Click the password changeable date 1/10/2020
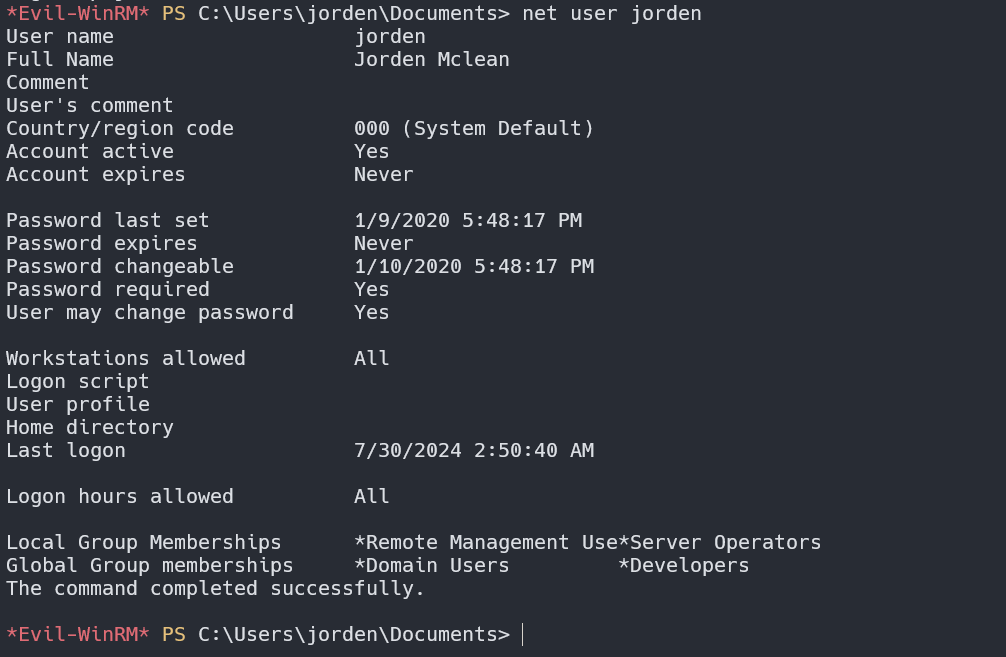The image size is (1006, 657). click(473, 266)
